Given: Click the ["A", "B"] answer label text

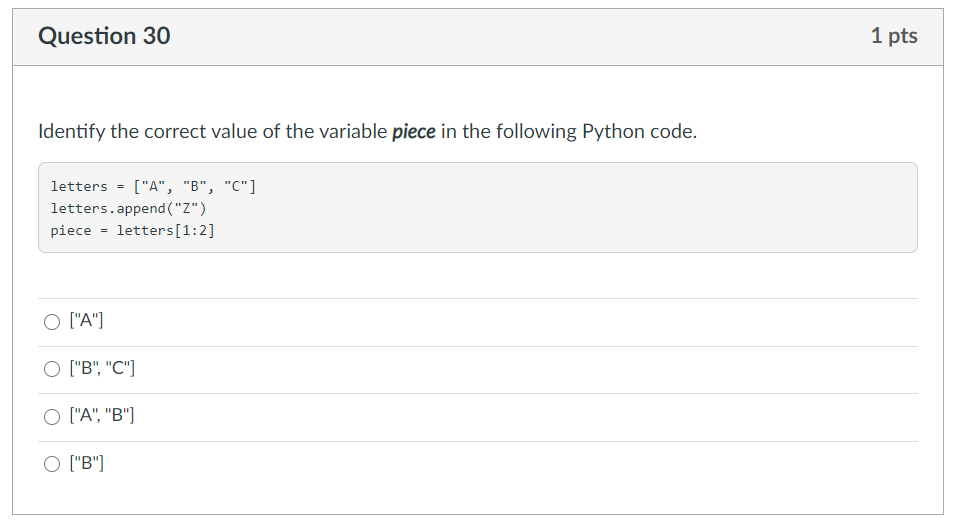Looking at the screenshot, I should coord(103,416).
